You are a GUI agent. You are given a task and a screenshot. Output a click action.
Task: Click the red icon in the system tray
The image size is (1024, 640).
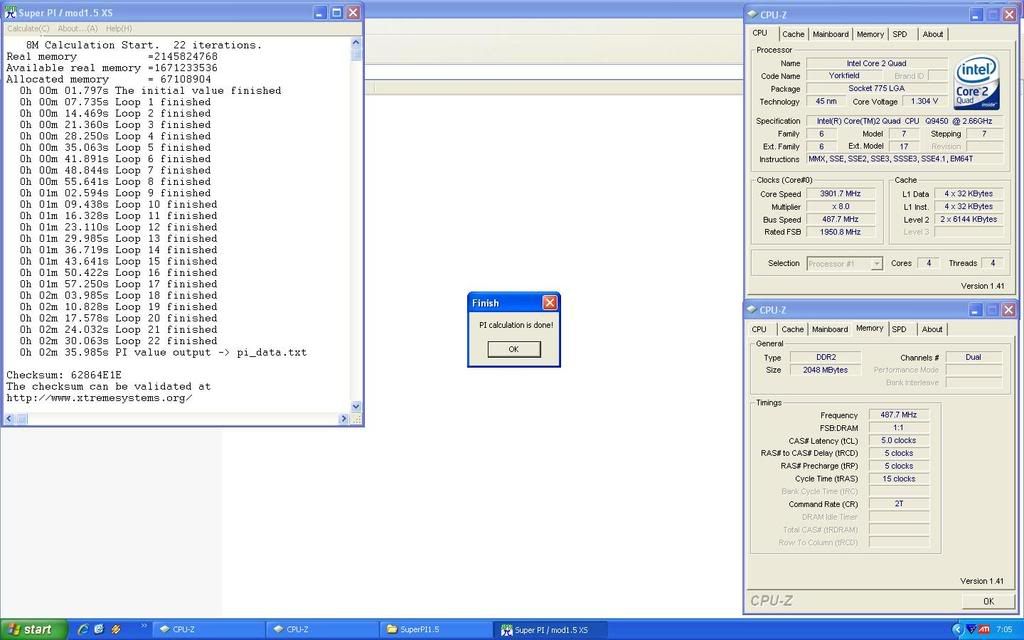click(x=984, y=629)
